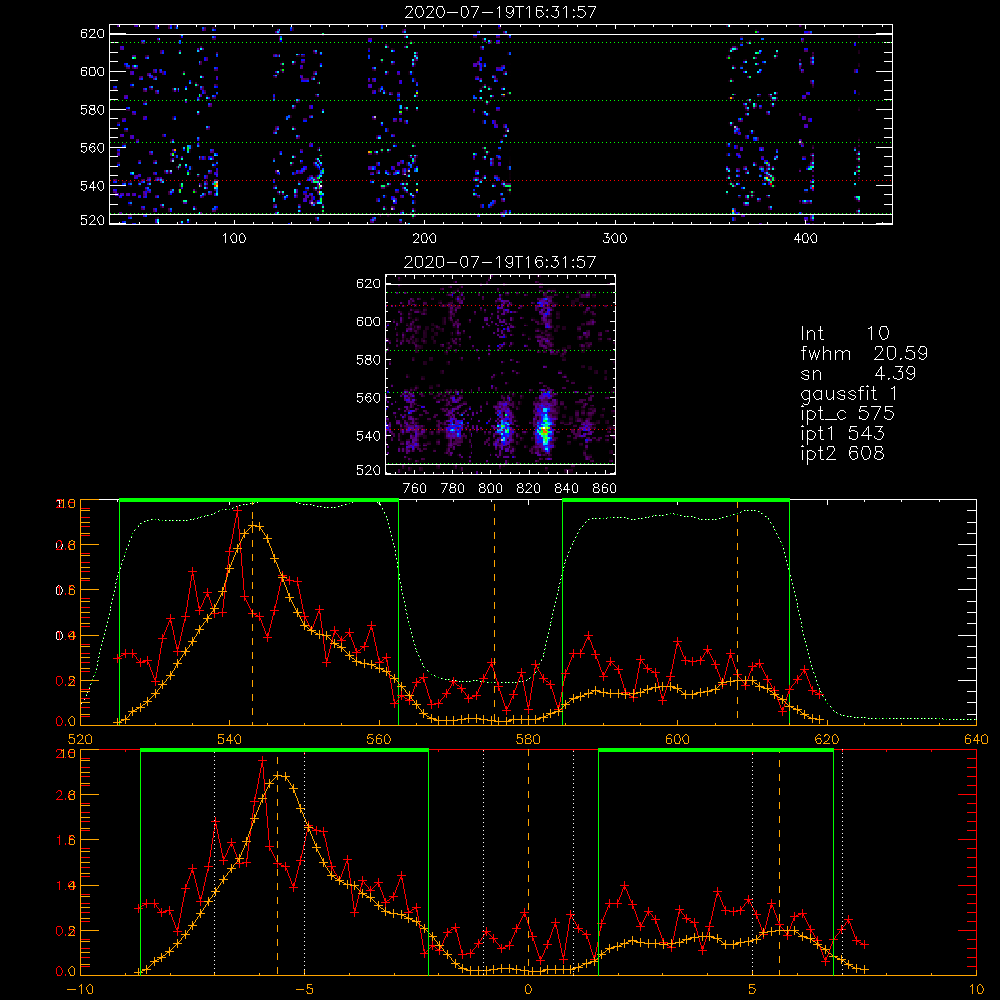Click the orange fit peak in profile plot
The image size is (1000, 1000).
tap(255, 526)
